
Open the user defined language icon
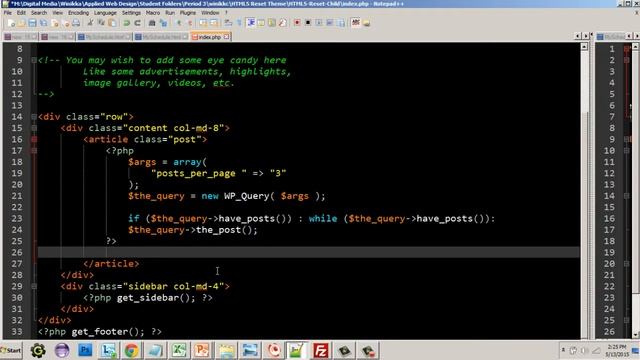point(260,23)
